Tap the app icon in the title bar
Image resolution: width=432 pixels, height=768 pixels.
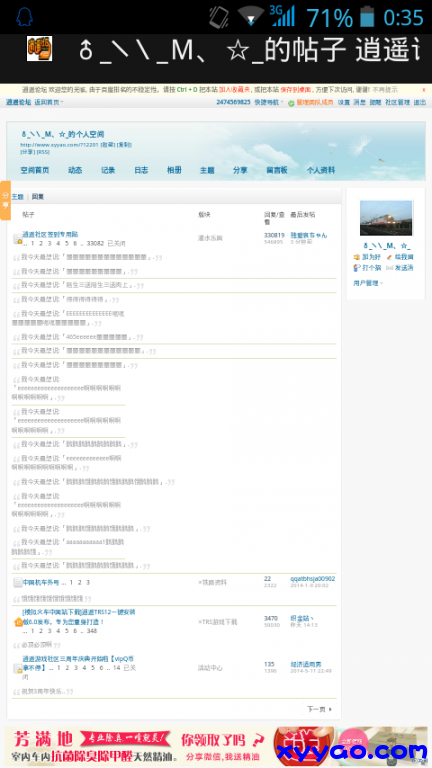coord(40,49)
